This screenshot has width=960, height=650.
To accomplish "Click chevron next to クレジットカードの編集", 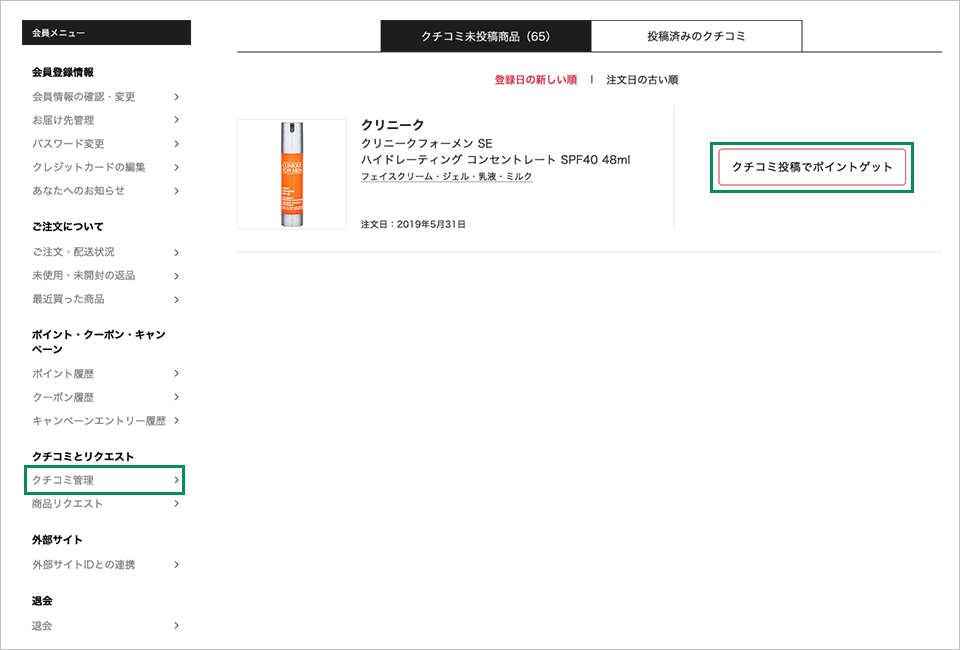I will (x=176, y=167).
